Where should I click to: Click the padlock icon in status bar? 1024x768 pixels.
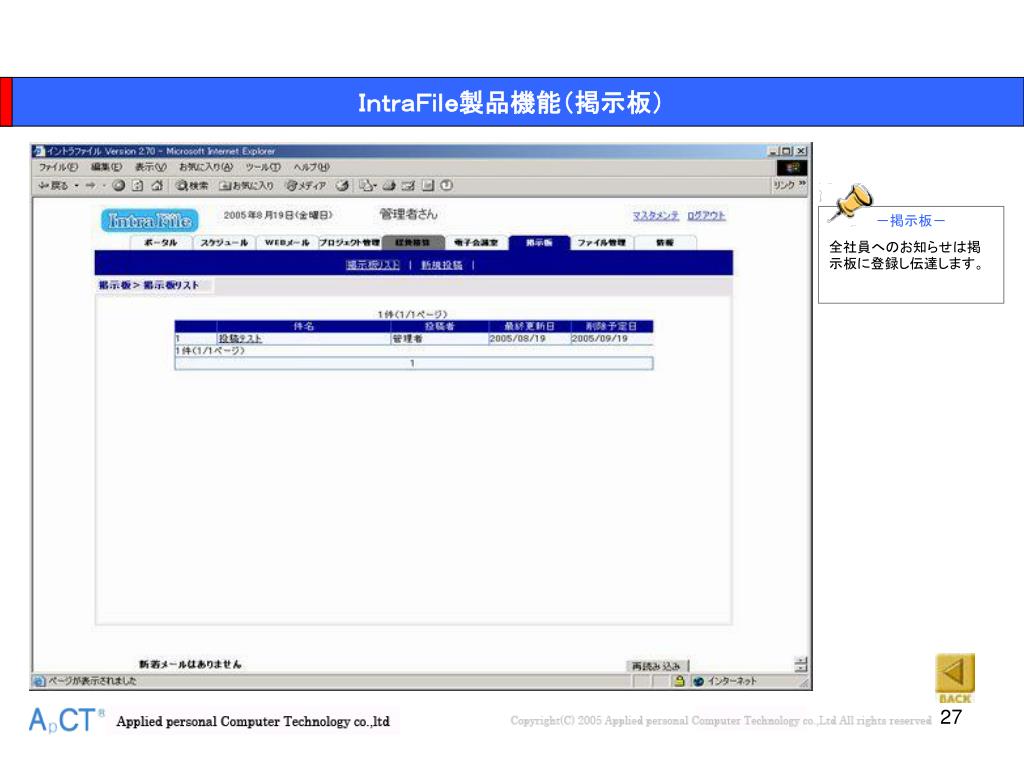coord(679,681)
